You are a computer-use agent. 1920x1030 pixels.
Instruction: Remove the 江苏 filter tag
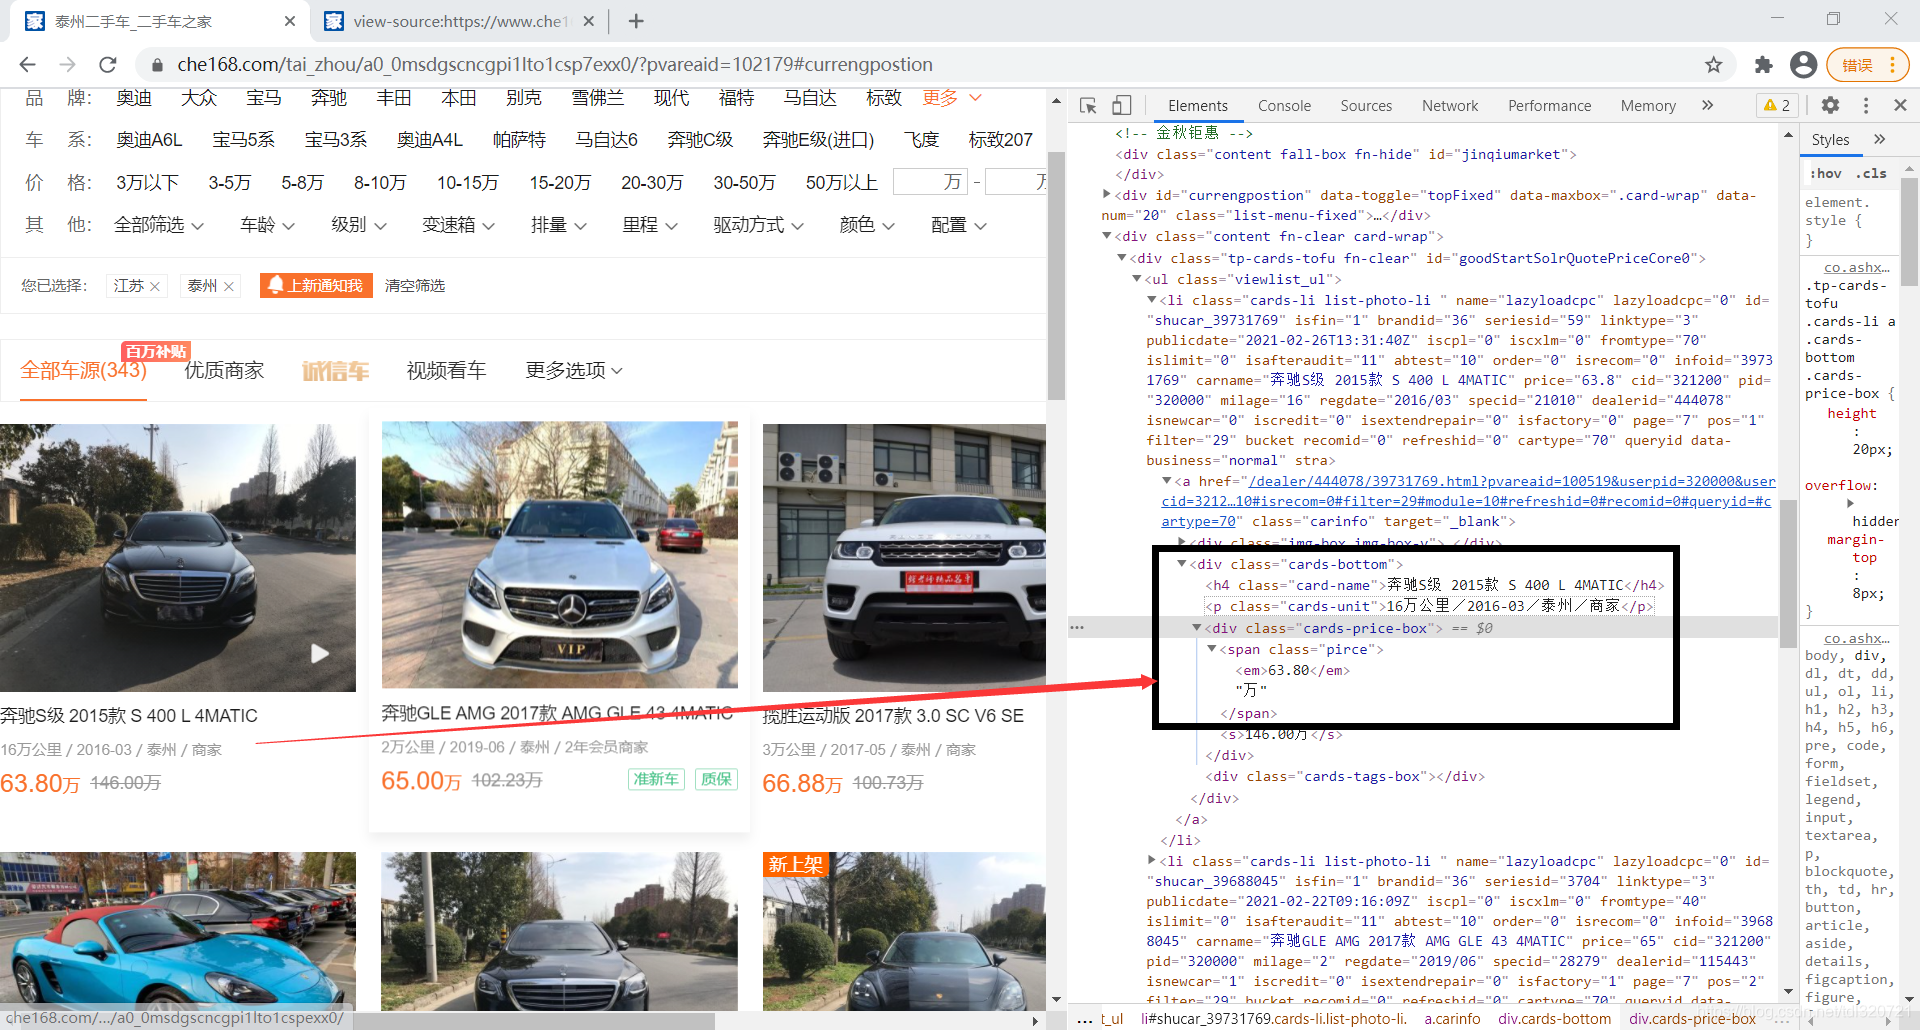pos(155,286)
